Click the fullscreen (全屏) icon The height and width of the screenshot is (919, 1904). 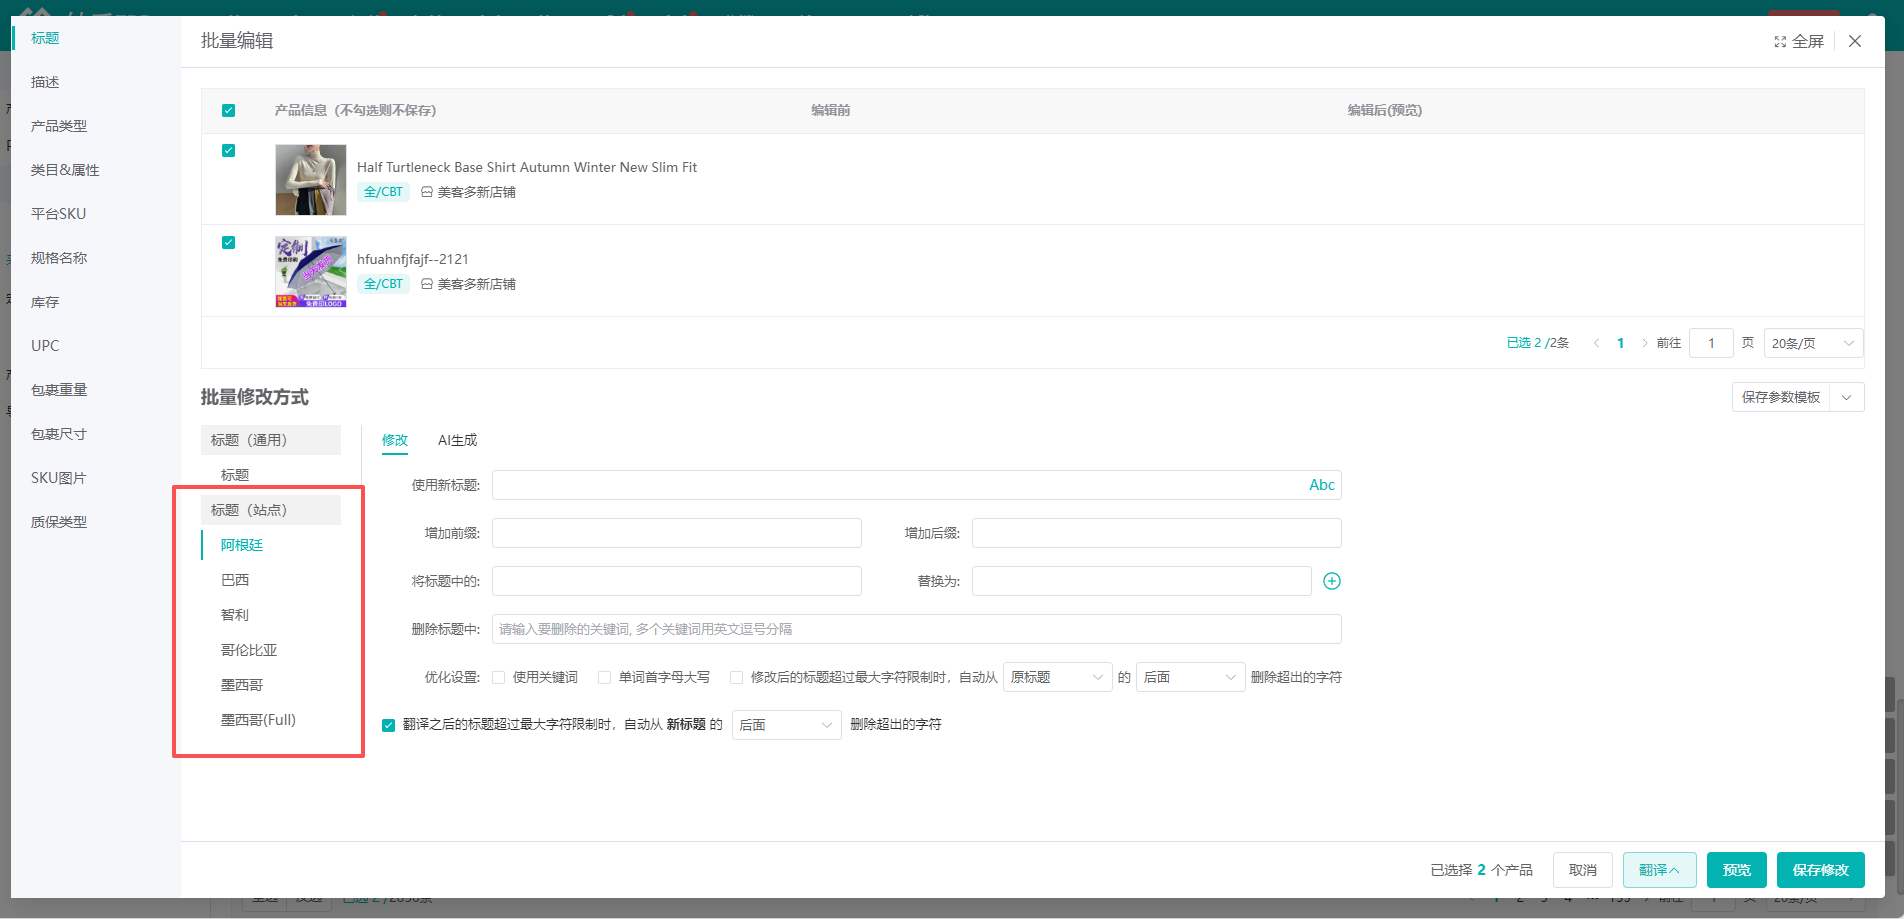tap(1780, 41)
